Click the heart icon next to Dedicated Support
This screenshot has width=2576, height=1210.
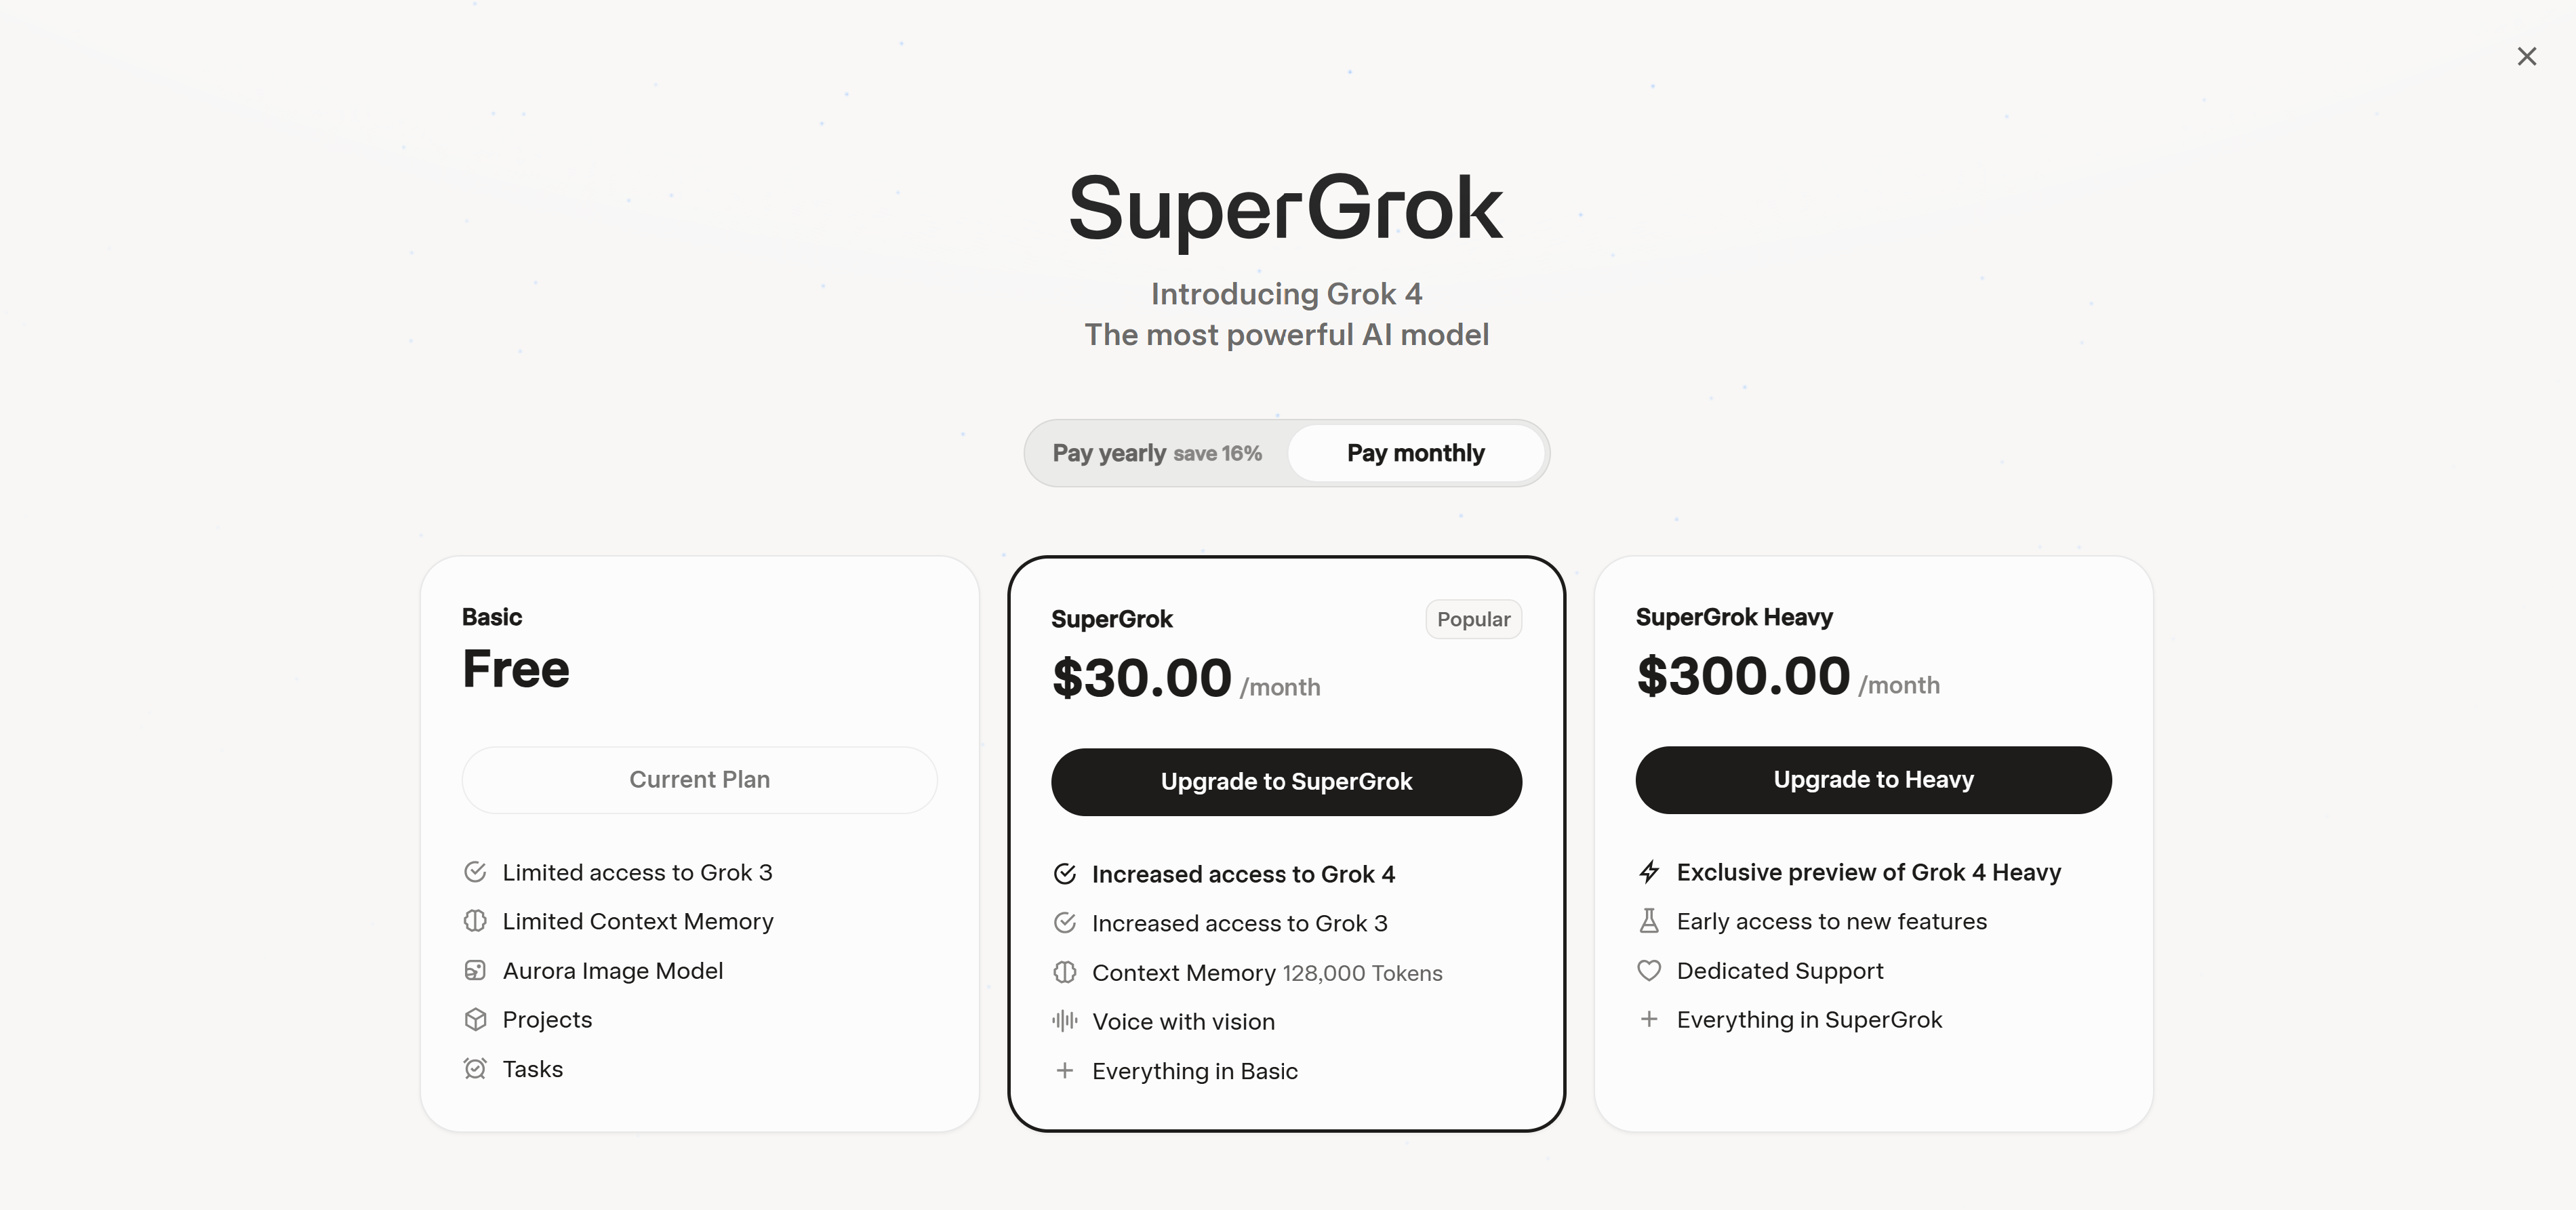(1650, 970)
